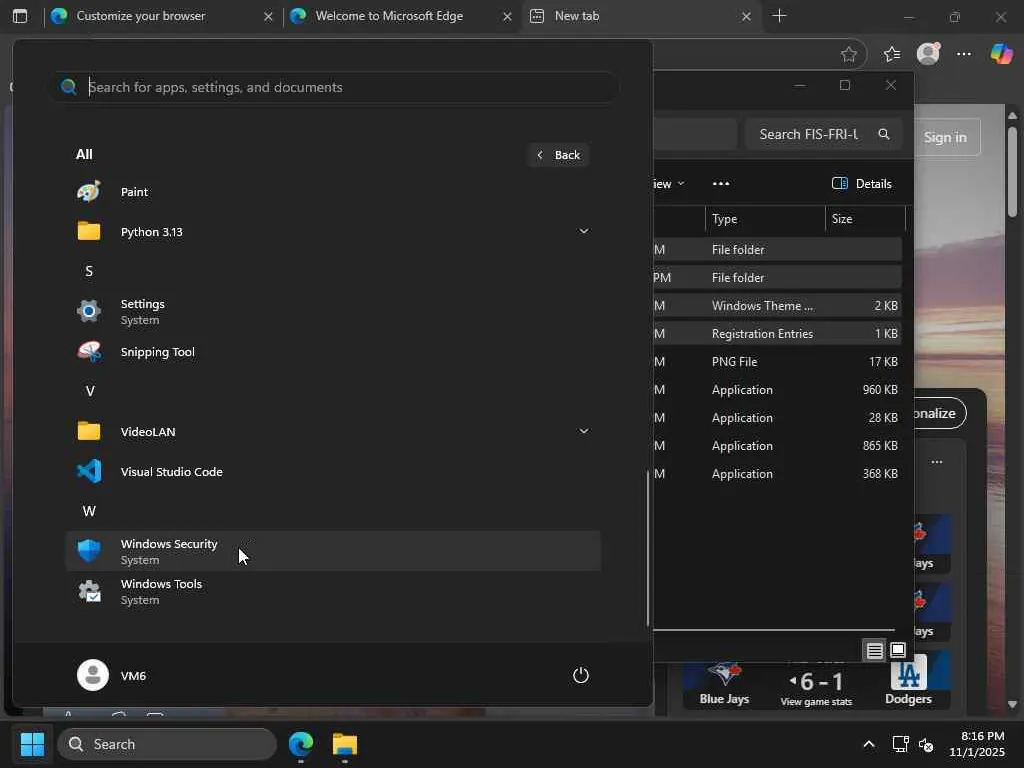The image size is (1024, 768).
Task: Open View game stats link
Action: pyautogui.click(x=816, y=702)
